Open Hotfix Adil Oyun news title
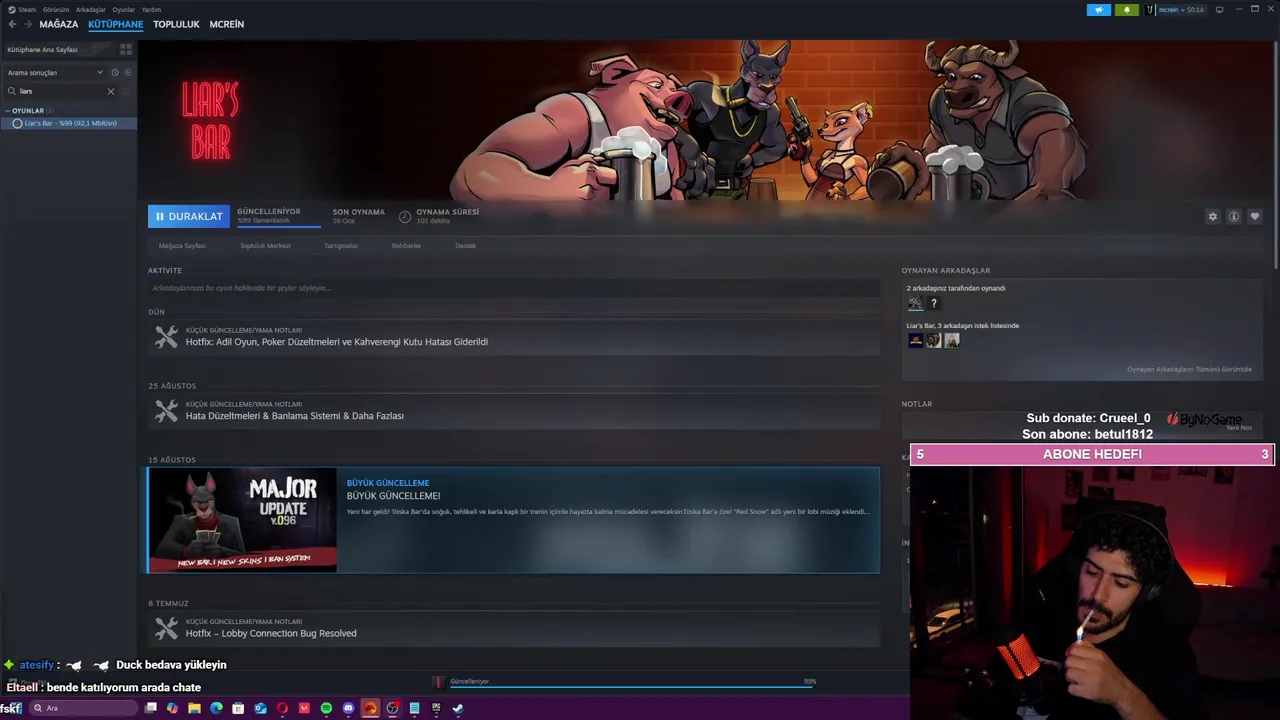Screen dimensions: 1280x720 [337, 342]
